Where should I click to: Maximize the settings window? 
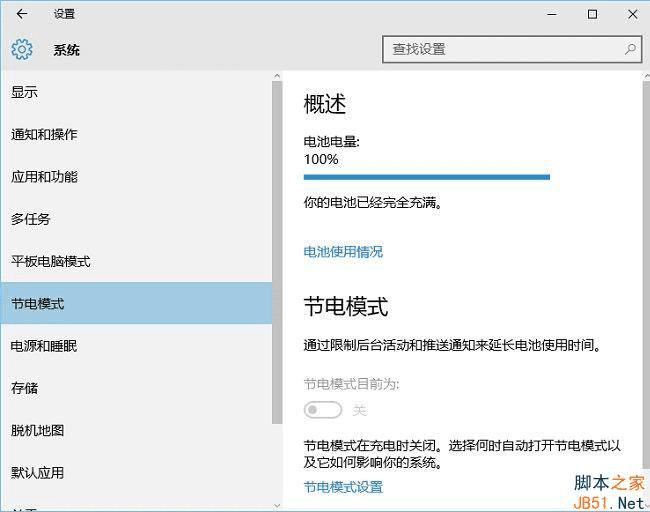click(x=592, y=15)
